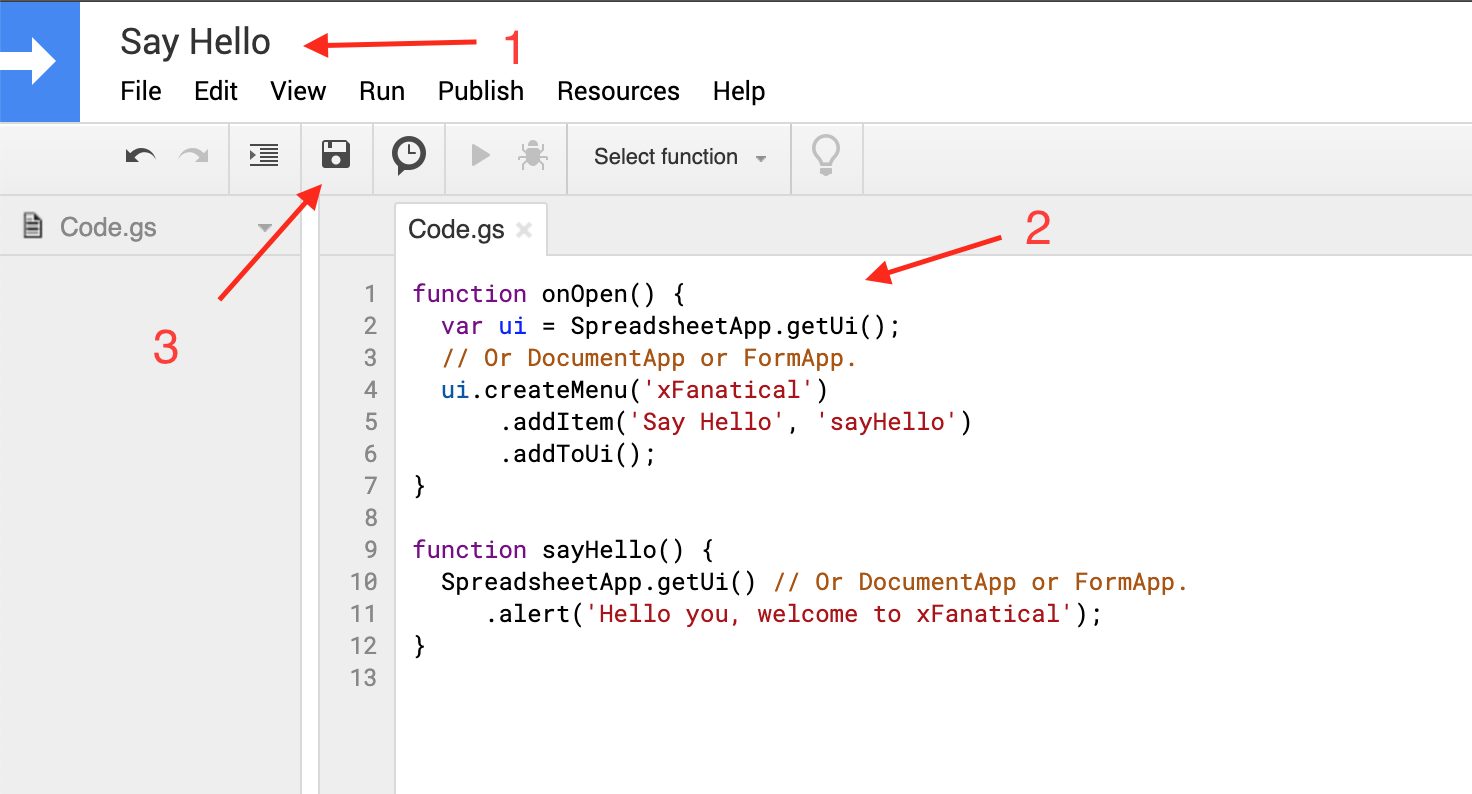Click the Code.gs file icon in sidebar
The width and height of the screenshot is (1472, 794).
[x=31, y=226]
